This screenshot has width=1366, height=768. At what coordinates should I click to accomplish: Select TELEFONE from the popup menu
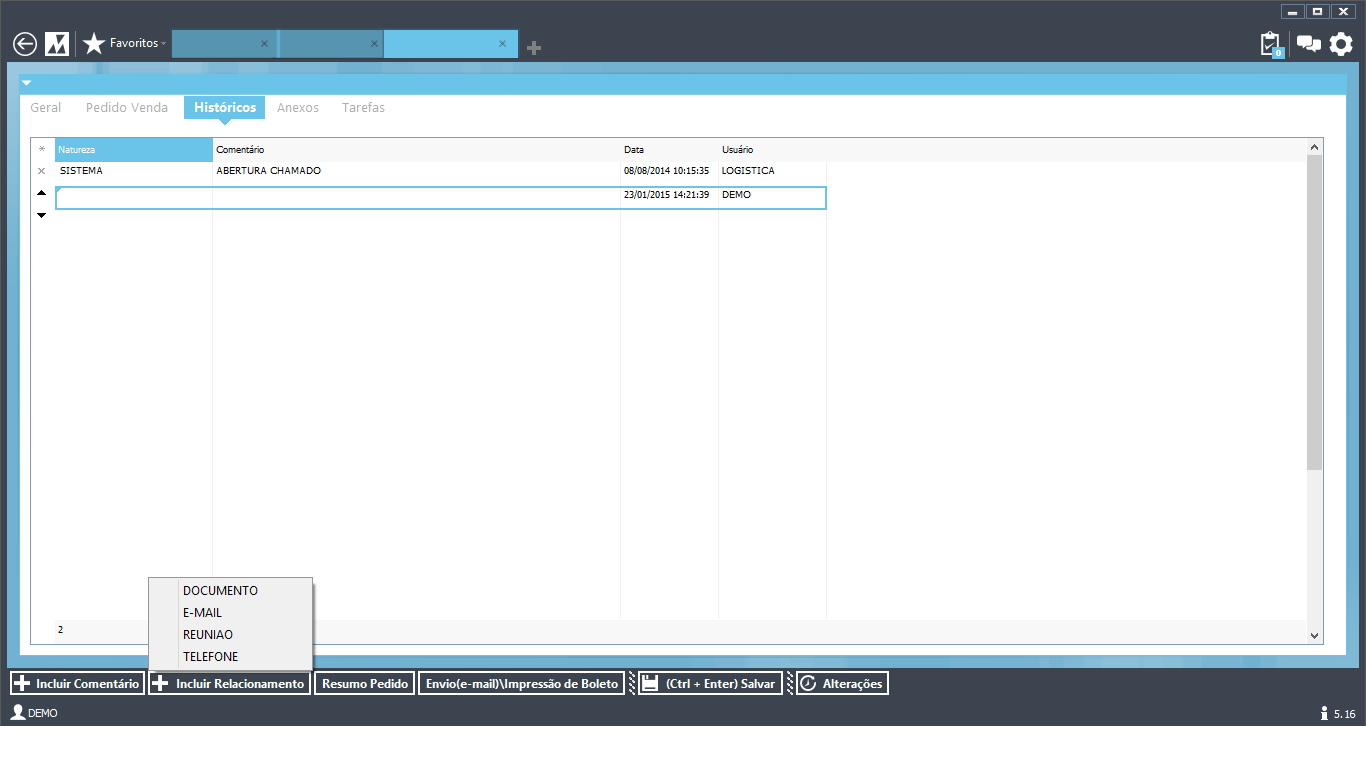(x=210, y=657)
